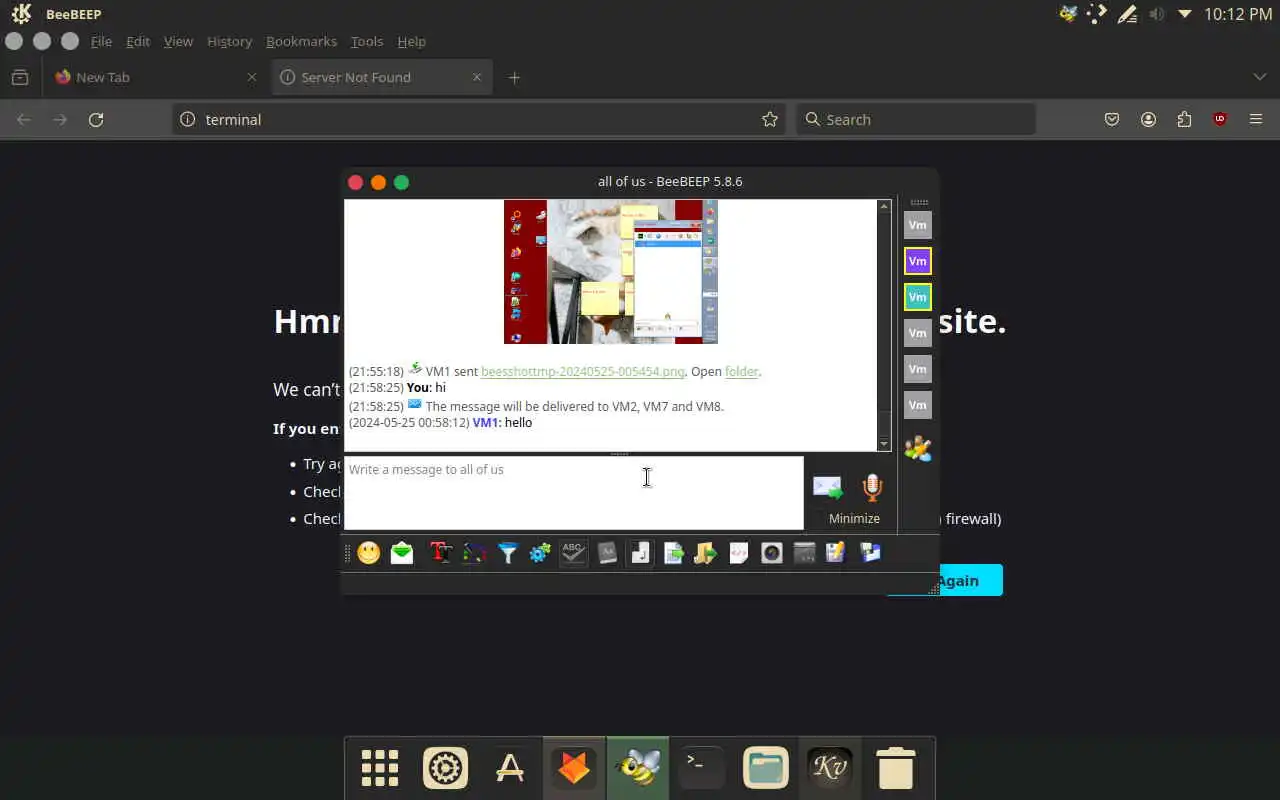This screenshot has height=800, width=1280.
Task: Open the Firefox File menu
Action: coord(101,41)
